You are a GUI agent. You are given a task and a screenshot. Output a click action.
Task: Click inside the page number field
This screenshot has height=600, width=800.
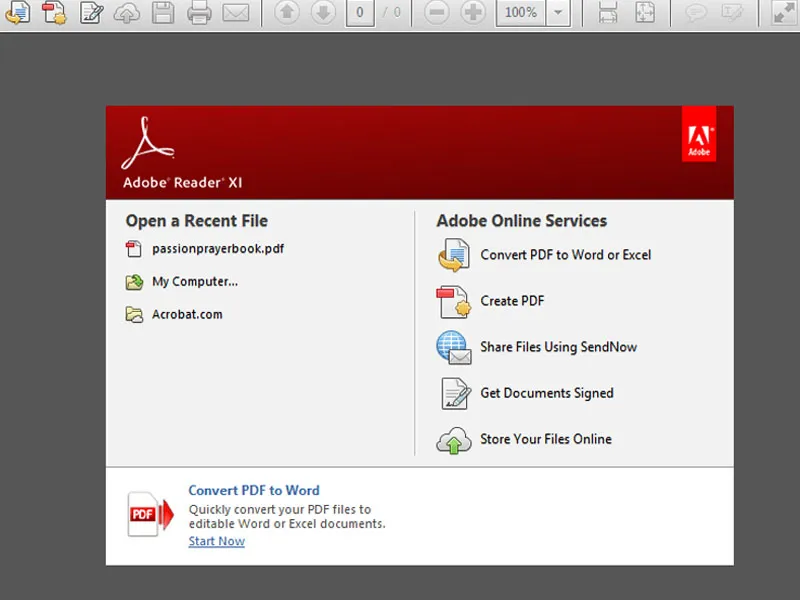tap(360, 14)
